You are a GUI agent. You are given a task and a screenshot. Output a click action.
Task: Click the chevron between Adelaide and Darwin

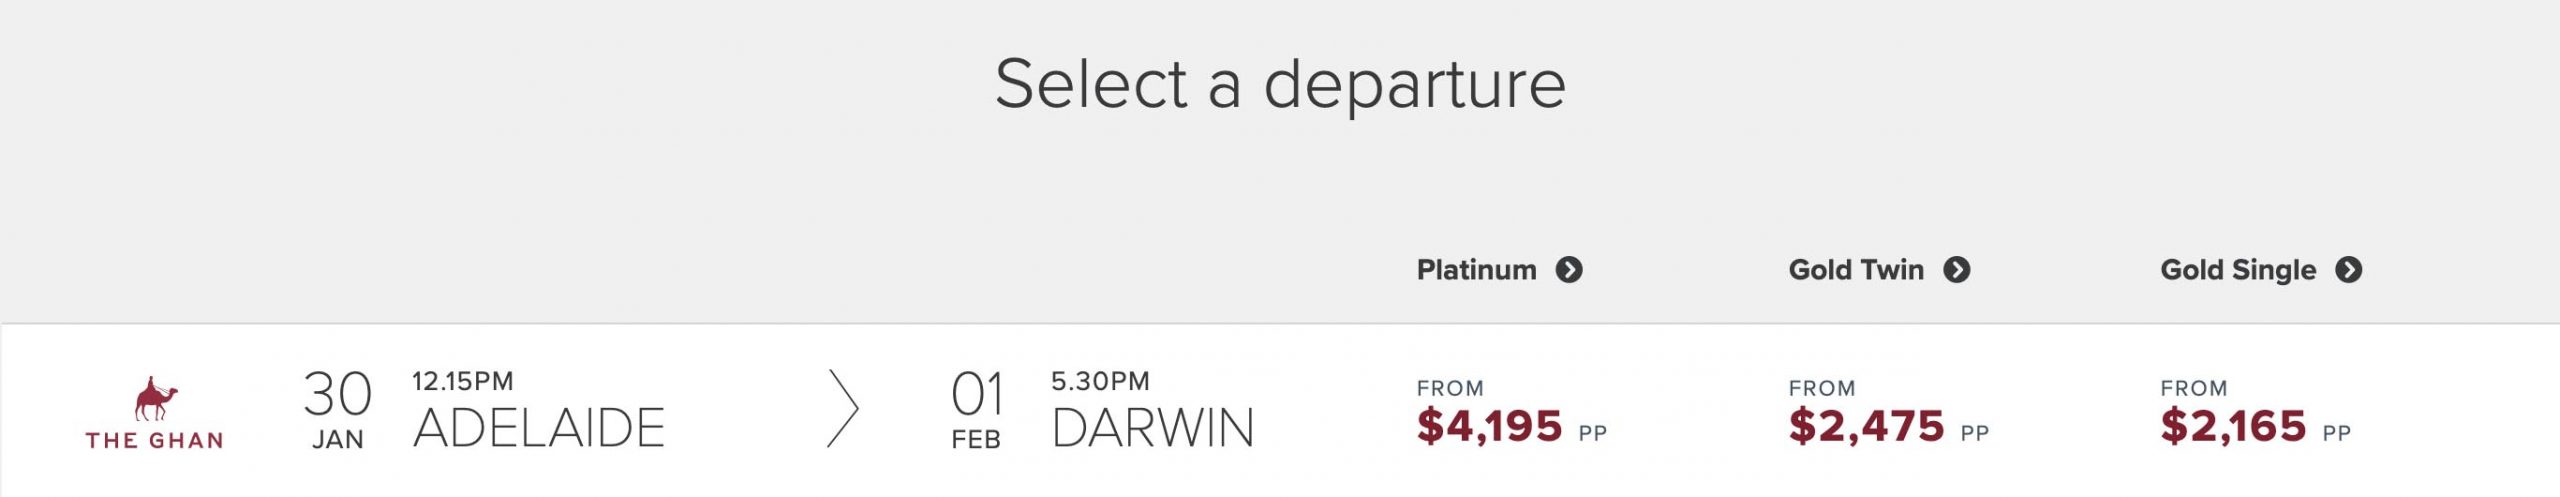pyautogui.click(x=843, y=408)
